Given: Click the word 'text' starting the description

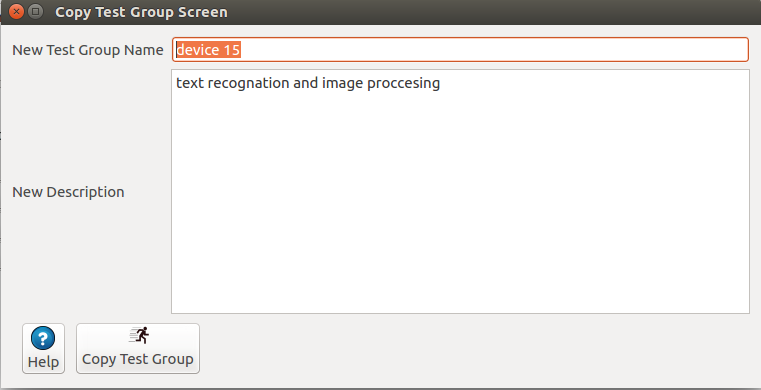Looking at the screenshot, I should click(x=190, y=83).
